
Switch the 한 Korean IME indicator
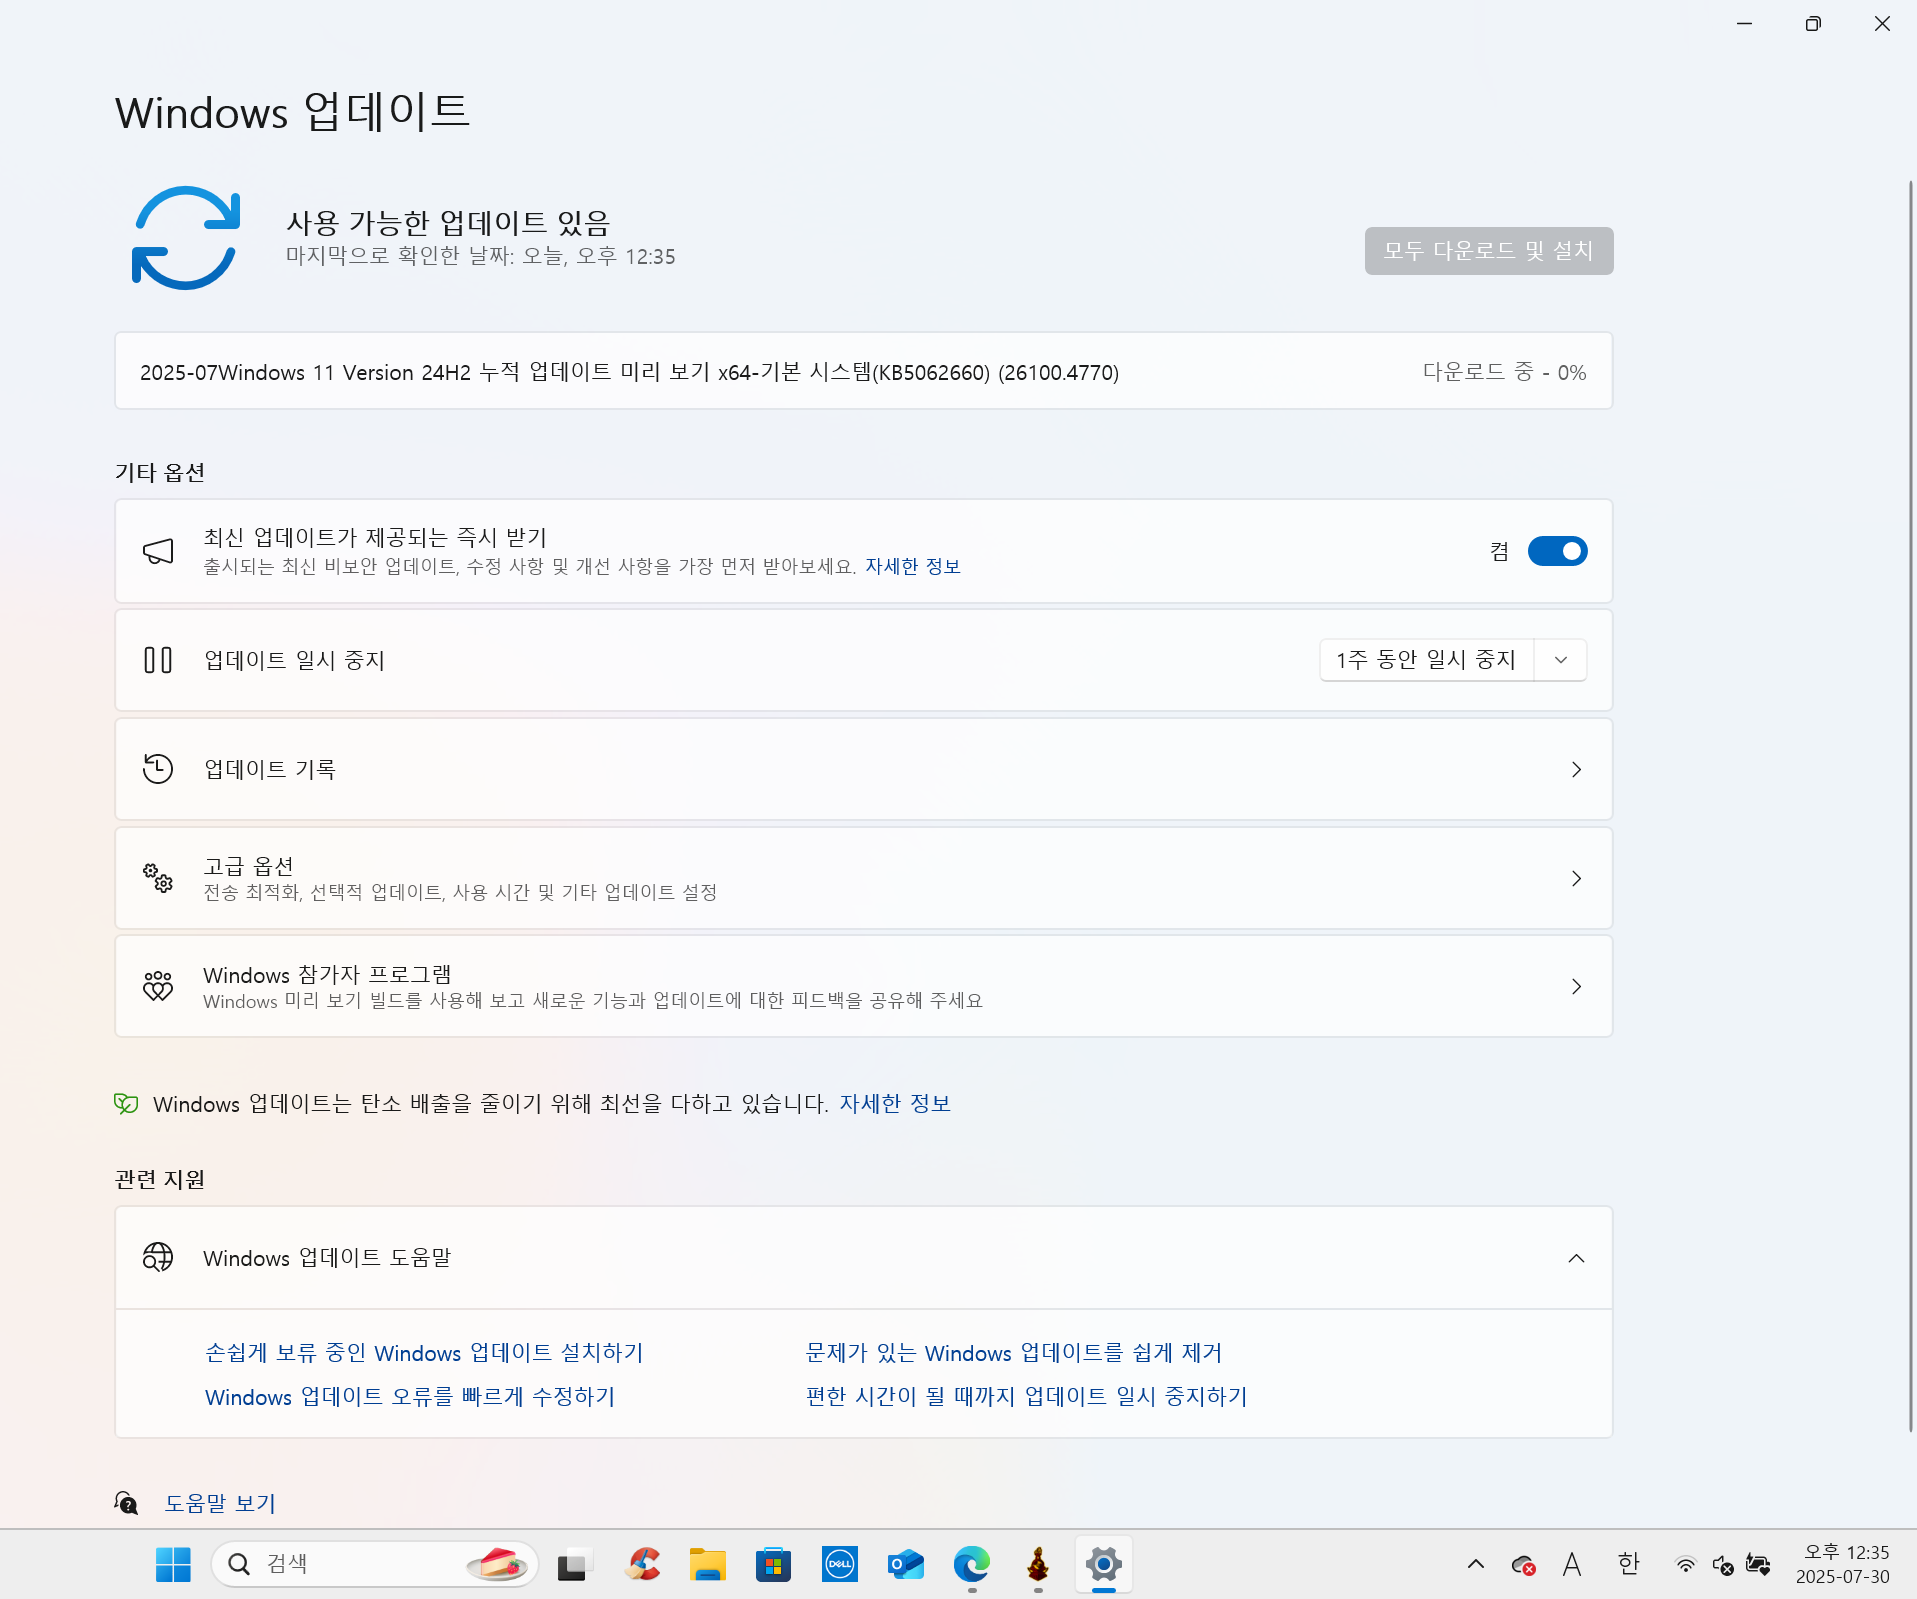(1629, 1564)
